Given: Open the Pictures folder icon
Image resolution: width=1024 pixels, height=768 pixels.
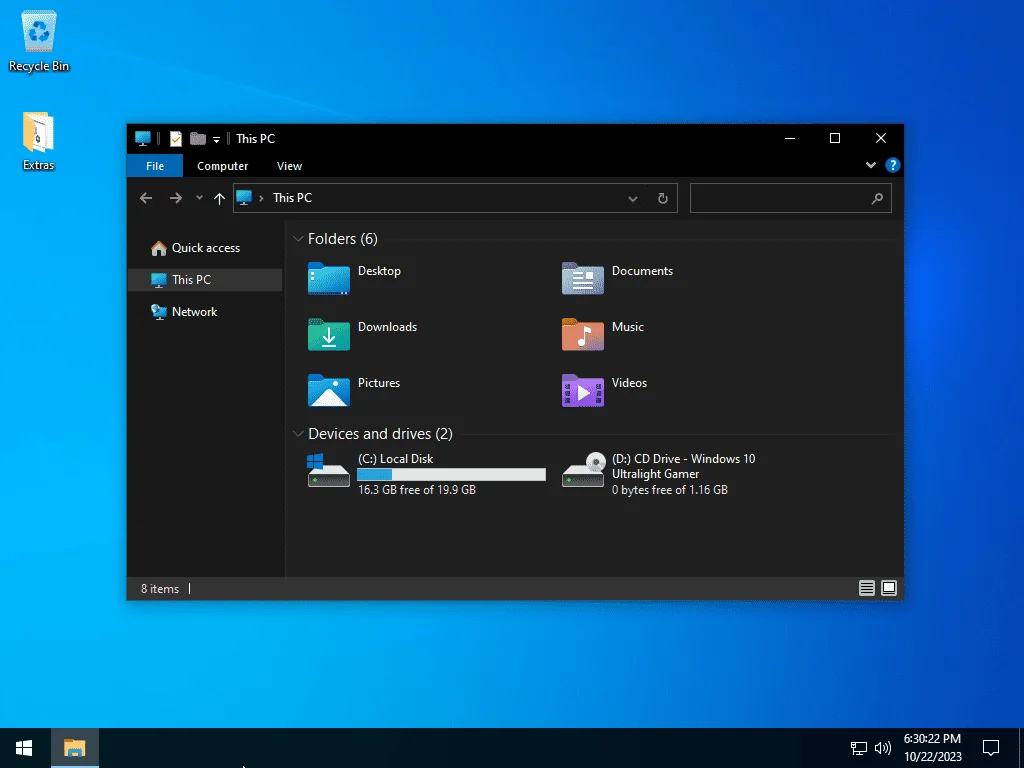Looking at the screenshot, I should (x=328, y=391).
